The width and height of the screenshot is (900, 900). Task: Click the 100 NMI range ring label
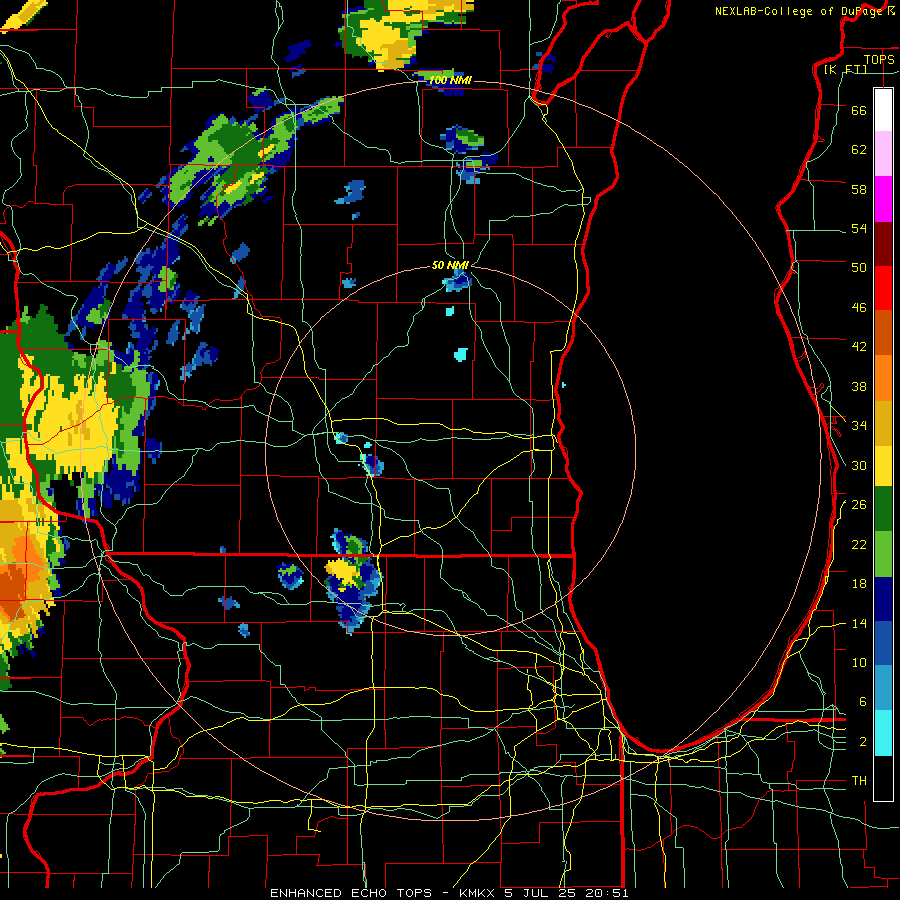click(x=450, y=80)
